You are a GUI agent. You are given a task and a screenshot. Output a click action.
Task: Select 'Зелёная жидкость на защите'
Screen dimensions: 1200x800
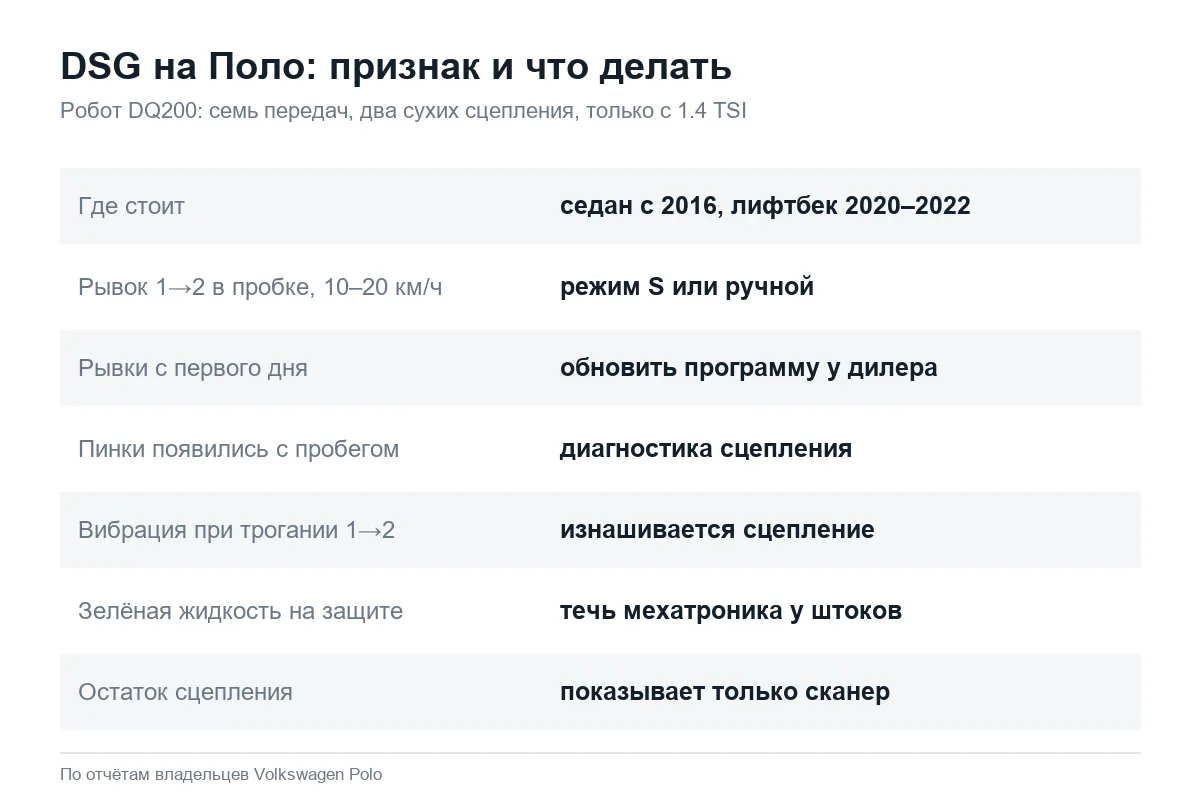tap(240, 611)
